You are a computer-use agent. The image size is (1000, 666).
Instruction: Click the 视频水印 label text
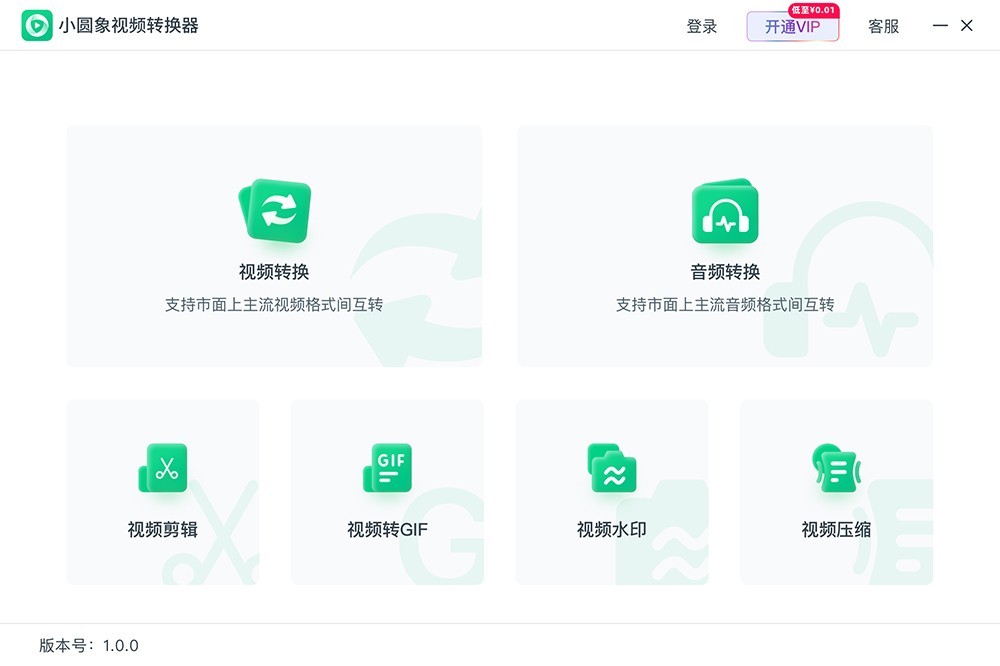(x=612, y=530)
